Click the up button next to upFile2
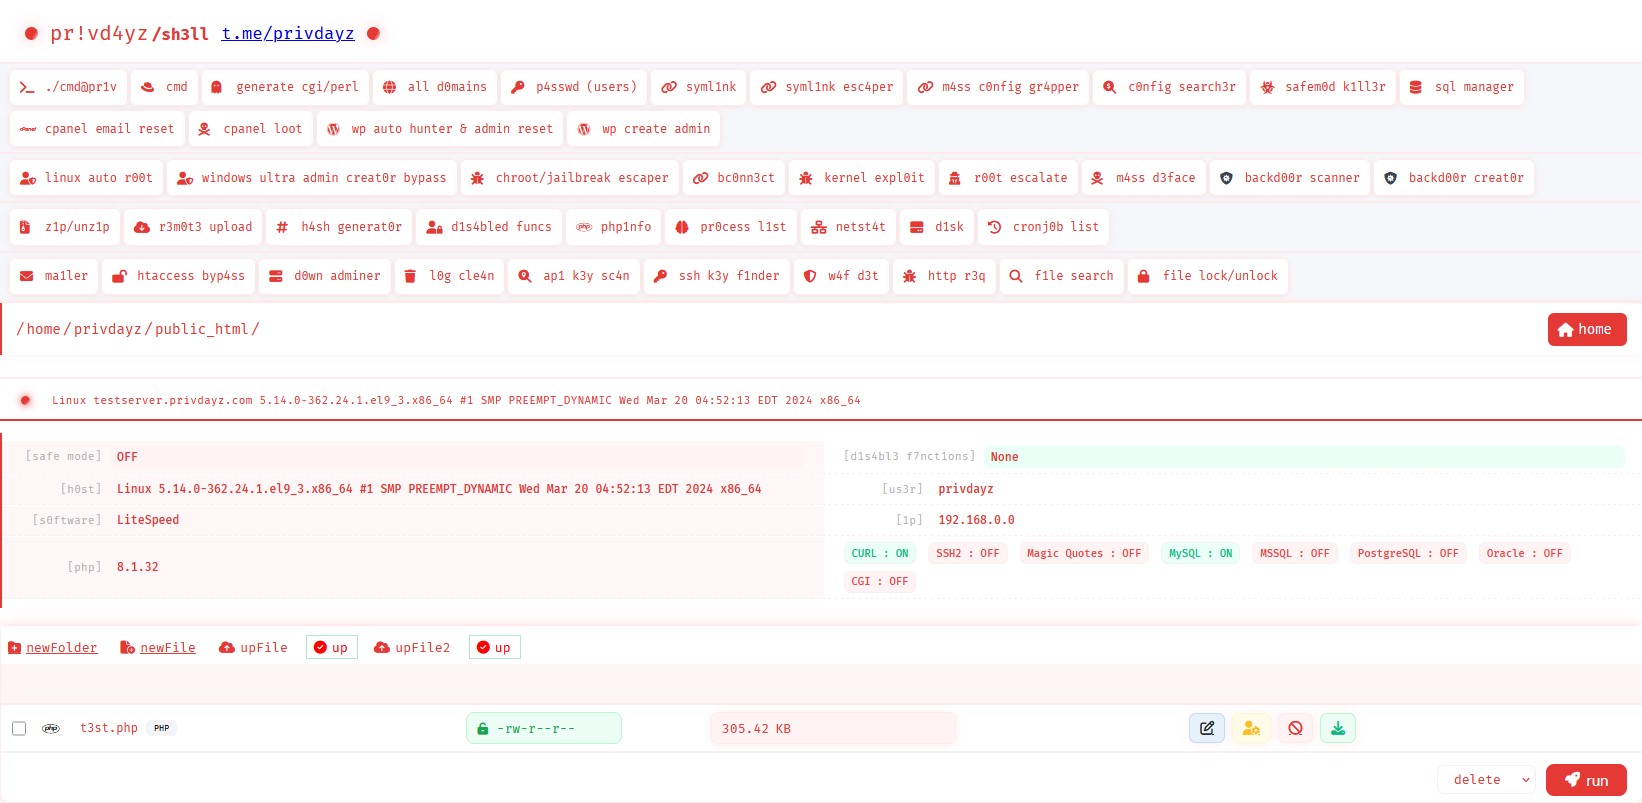 tap(495, 648)
